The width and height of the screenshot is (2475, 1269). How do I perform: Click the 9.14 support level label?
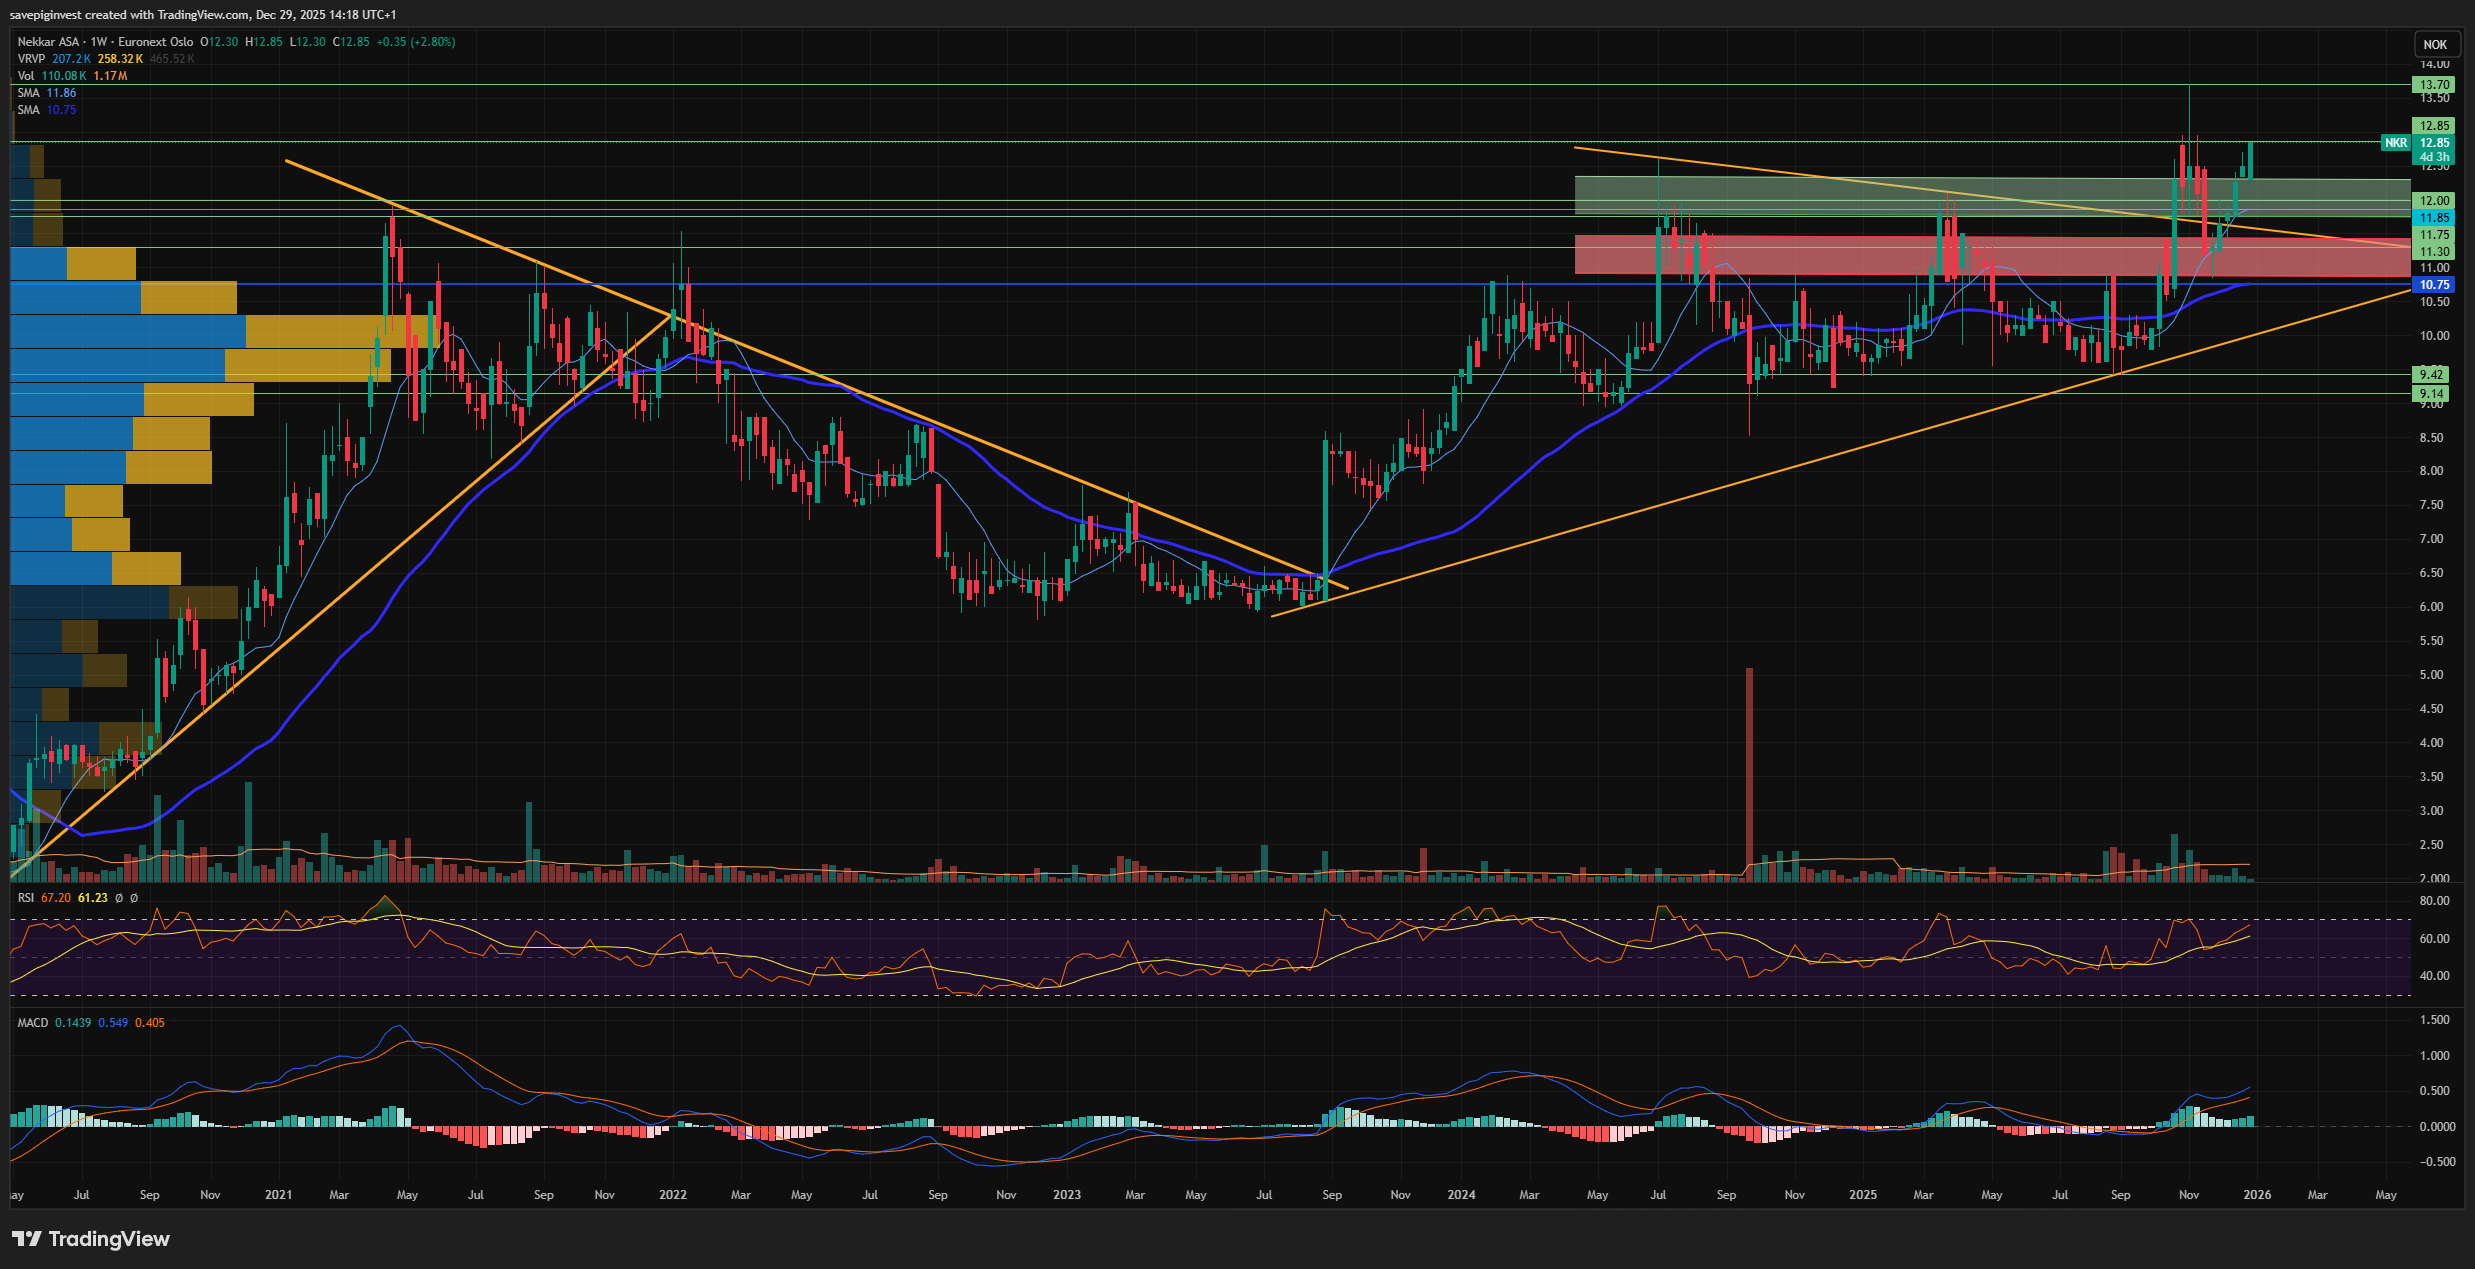(2431, 394)
